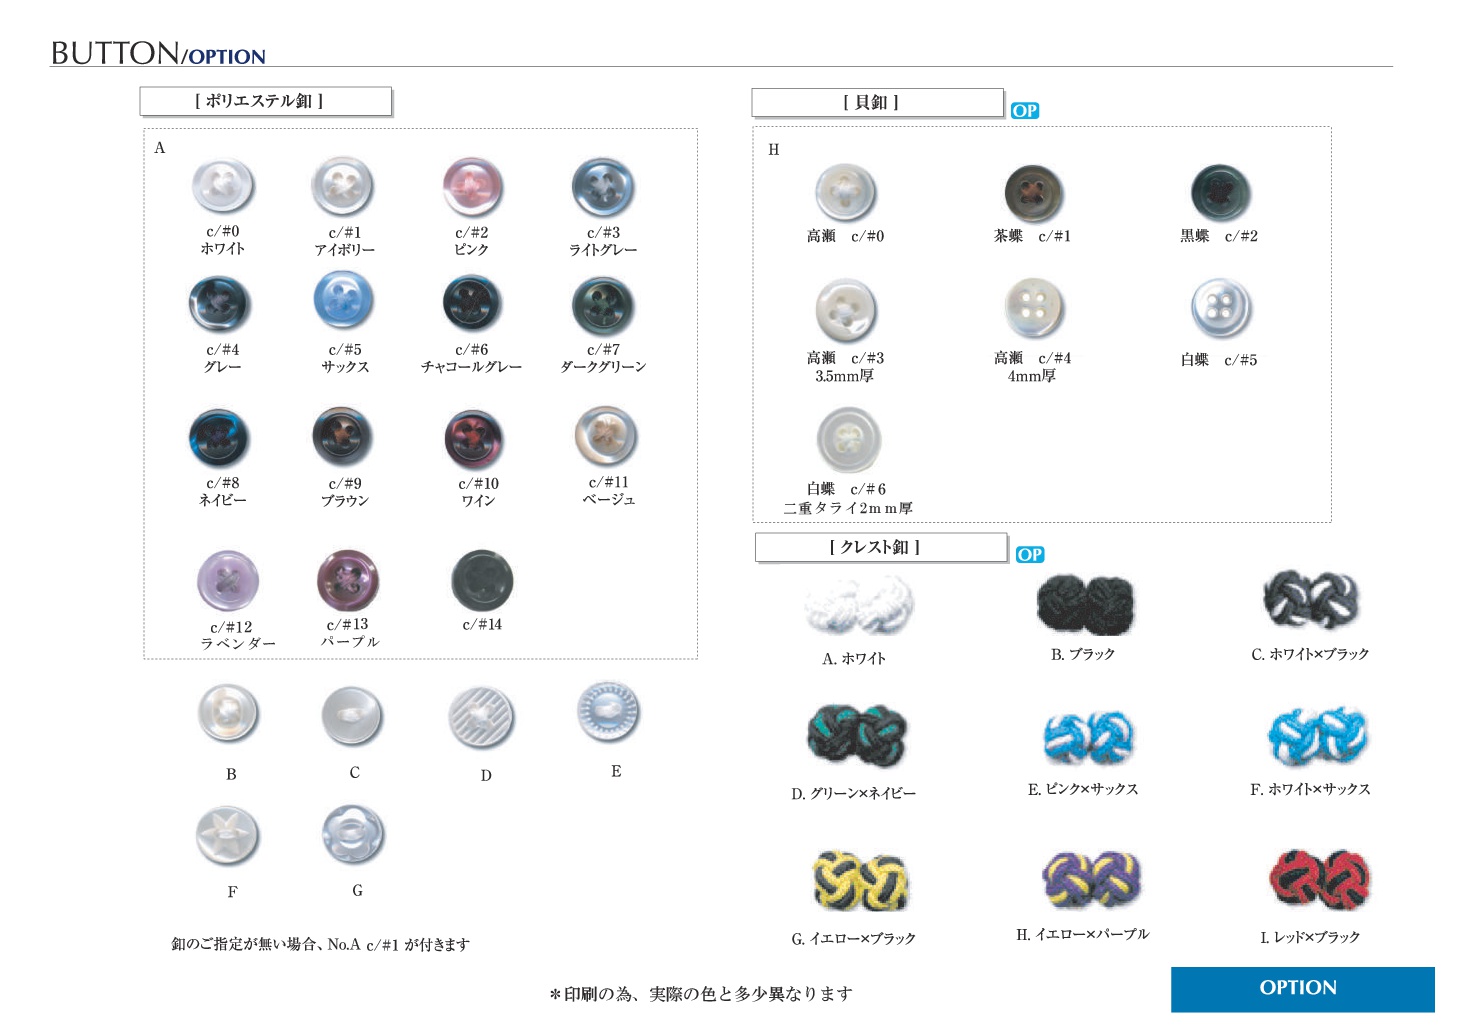Select crest button H. イエロー×パープル
Screen dimensions: 1457x1032
pos(1091,880)
